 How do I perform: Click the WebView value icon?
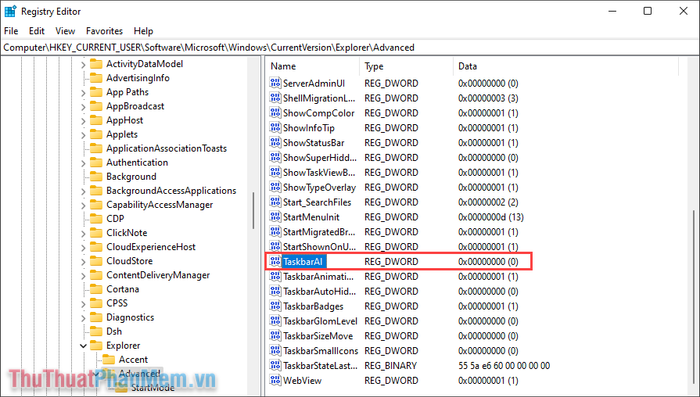pos(275,380)
